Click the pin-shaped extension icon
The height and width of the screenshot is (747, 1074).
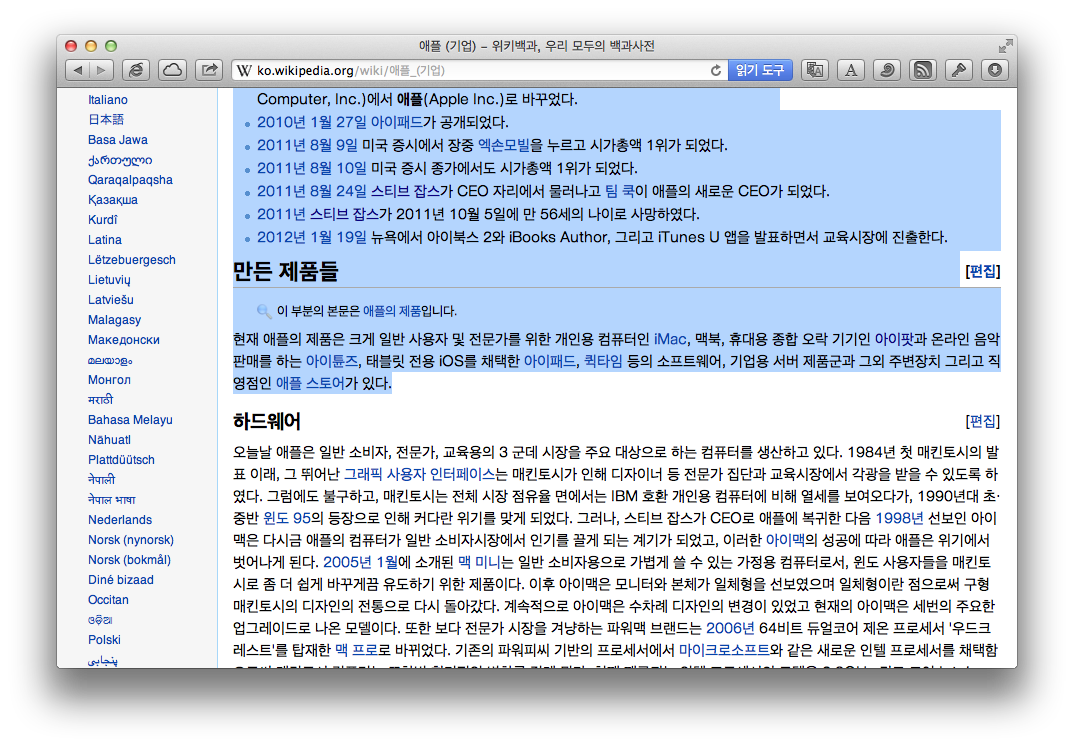coord(959,70)
